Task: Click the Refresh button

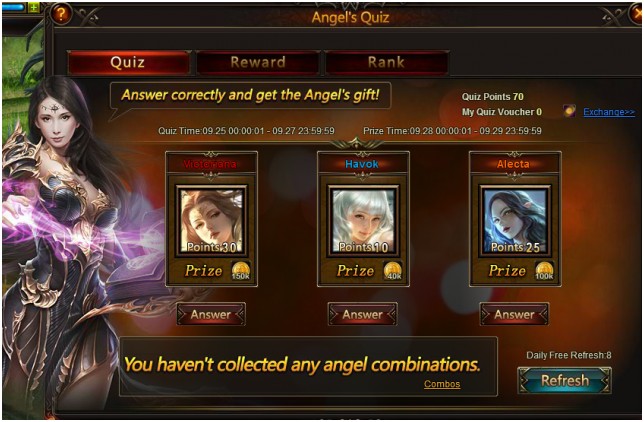Action: (565, 380)
